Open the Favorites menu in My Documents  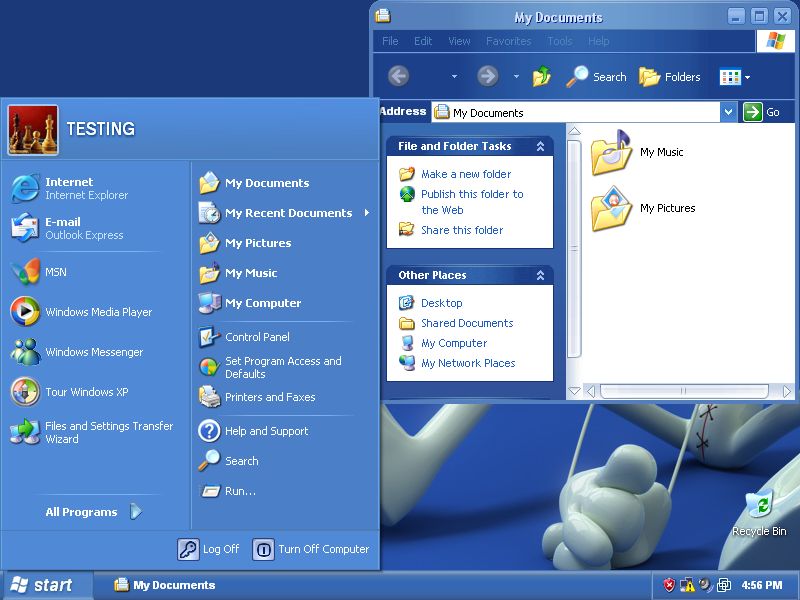pyautogui.click(x=509, y=41)
